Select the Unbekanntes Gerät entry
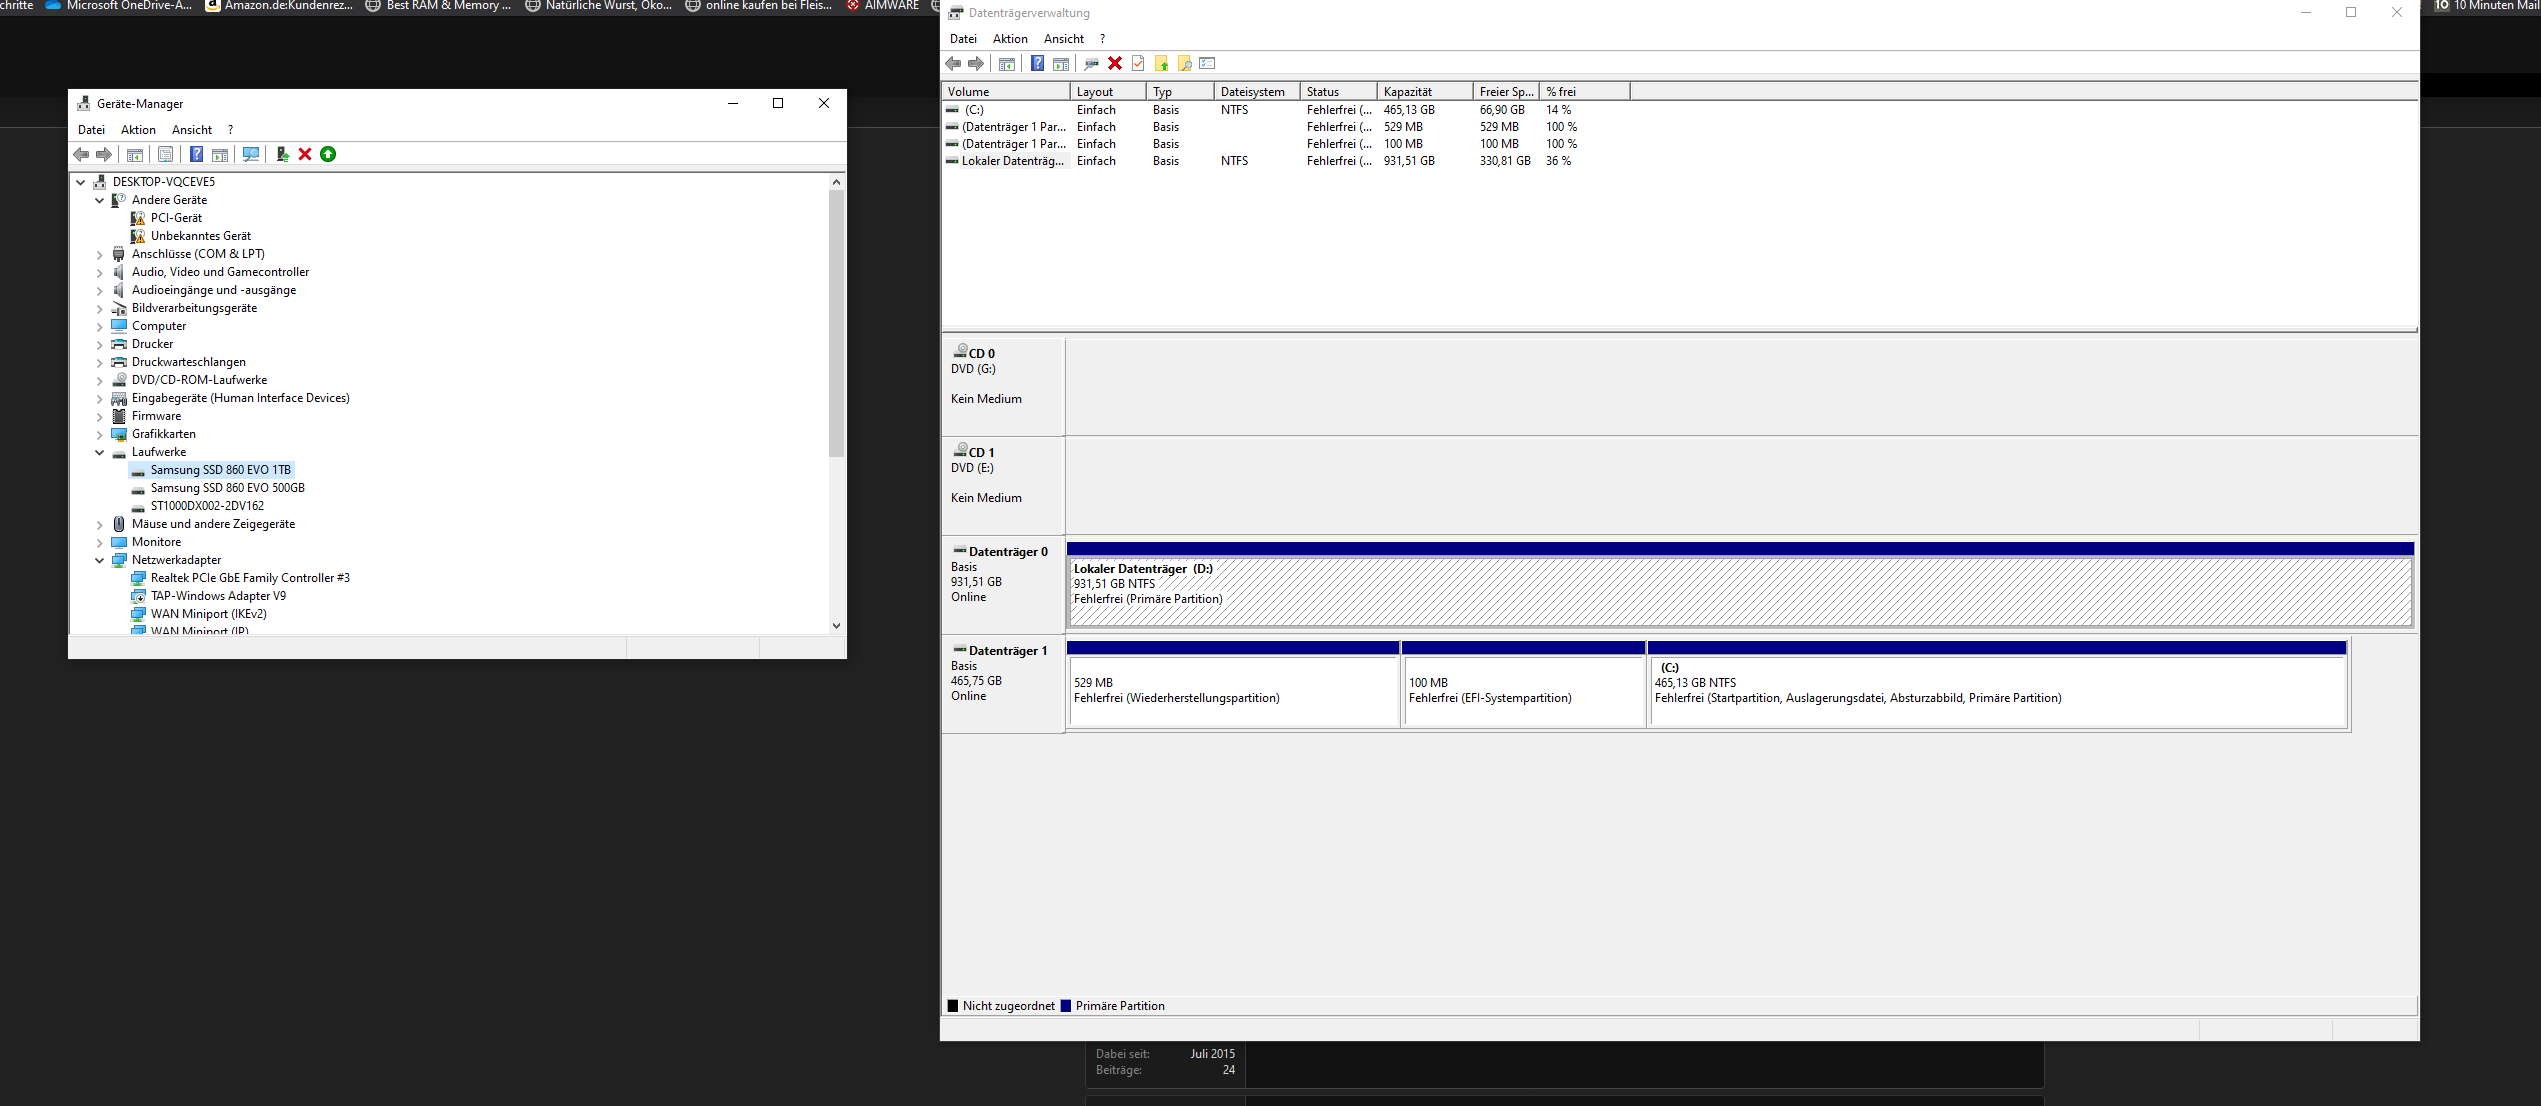 click(200, 236)
